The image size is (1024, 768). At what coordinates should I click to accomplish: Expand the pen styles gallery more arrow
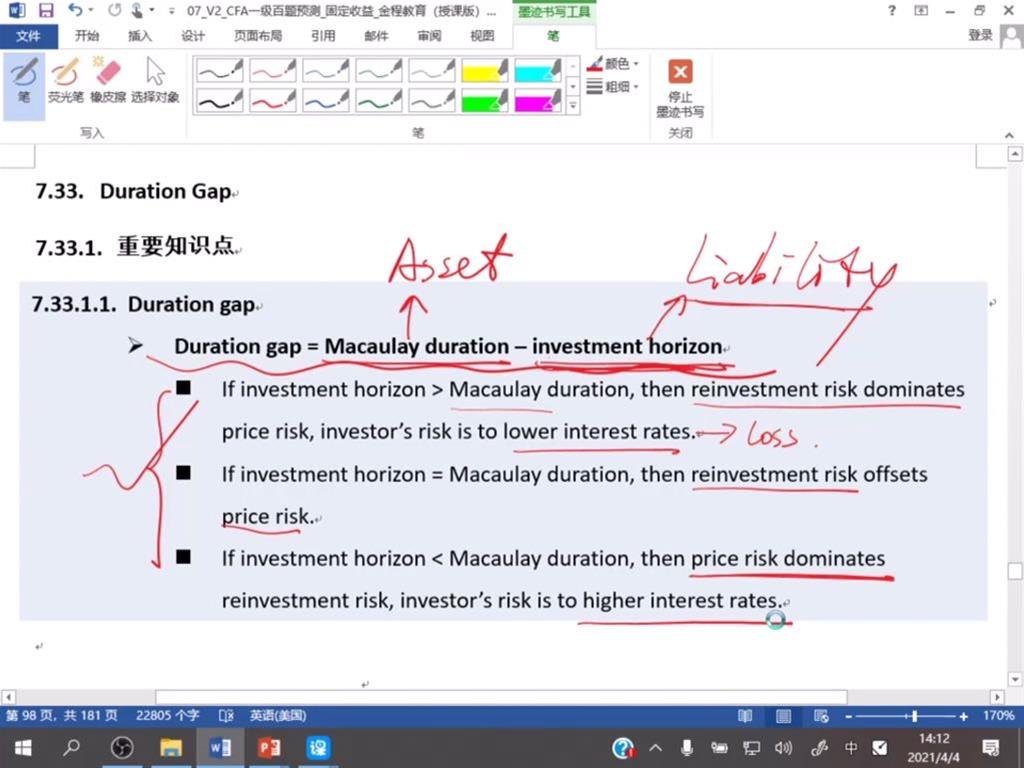pos(573,106)
